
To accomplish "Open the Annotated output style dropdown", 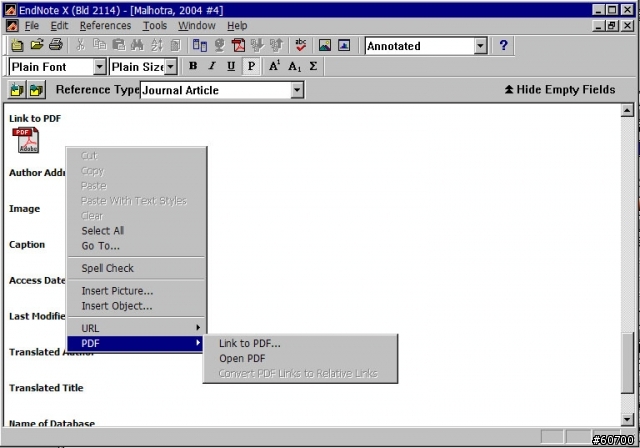I will click(480, 46).
